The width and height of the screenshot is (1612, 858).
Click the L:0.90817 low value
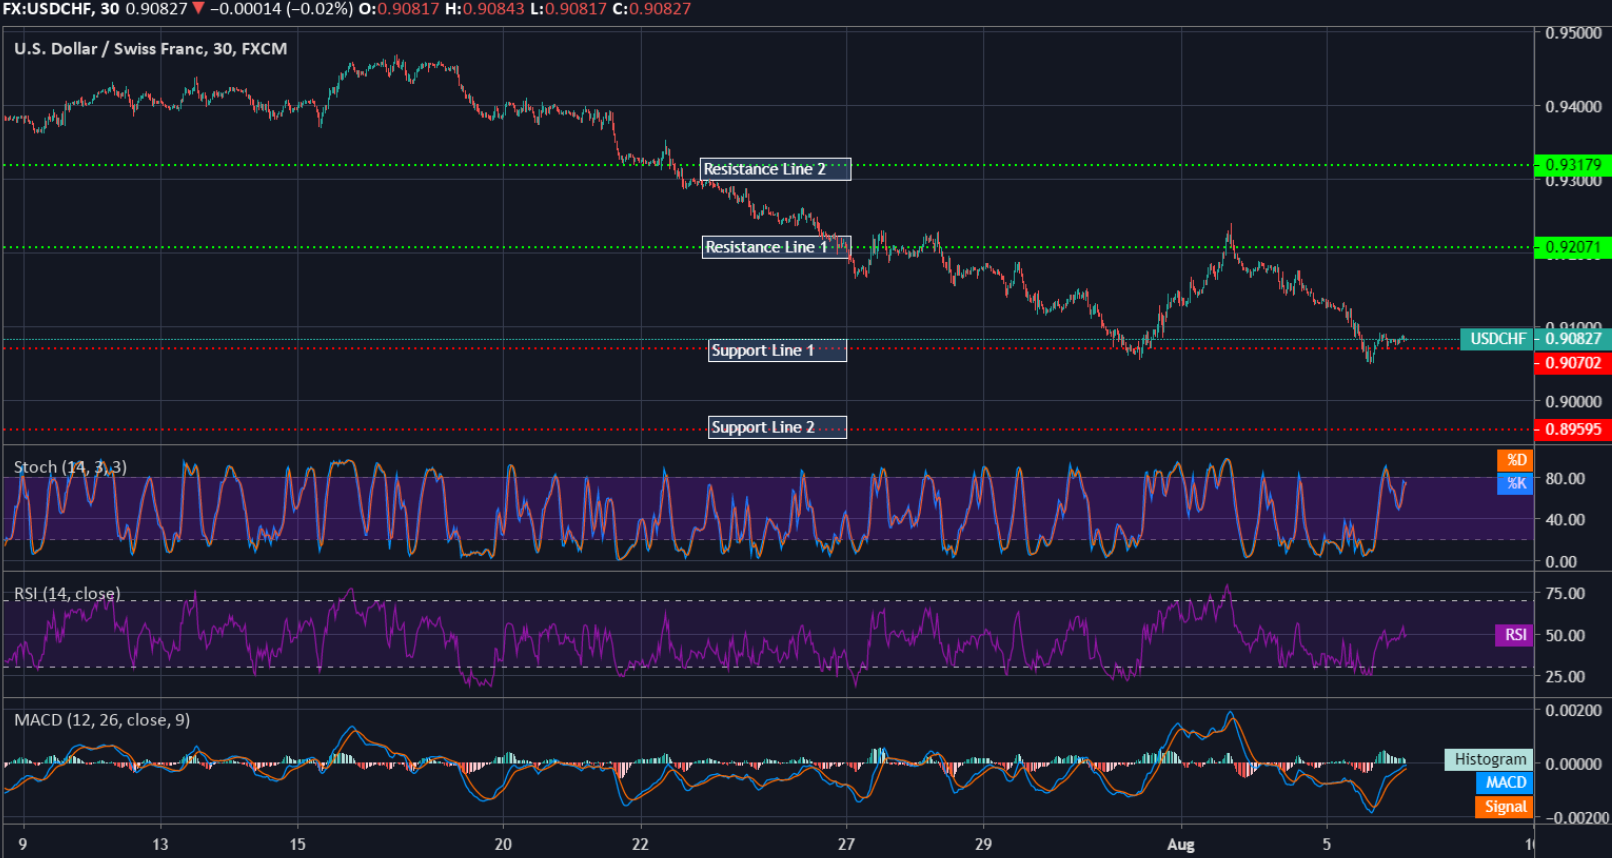click(x=569, y=9)
